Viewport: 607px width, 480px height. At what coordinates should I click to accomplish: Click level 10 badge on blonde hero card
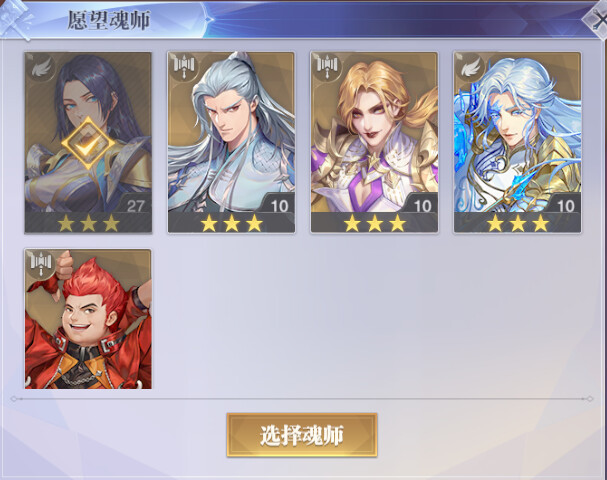422,206
